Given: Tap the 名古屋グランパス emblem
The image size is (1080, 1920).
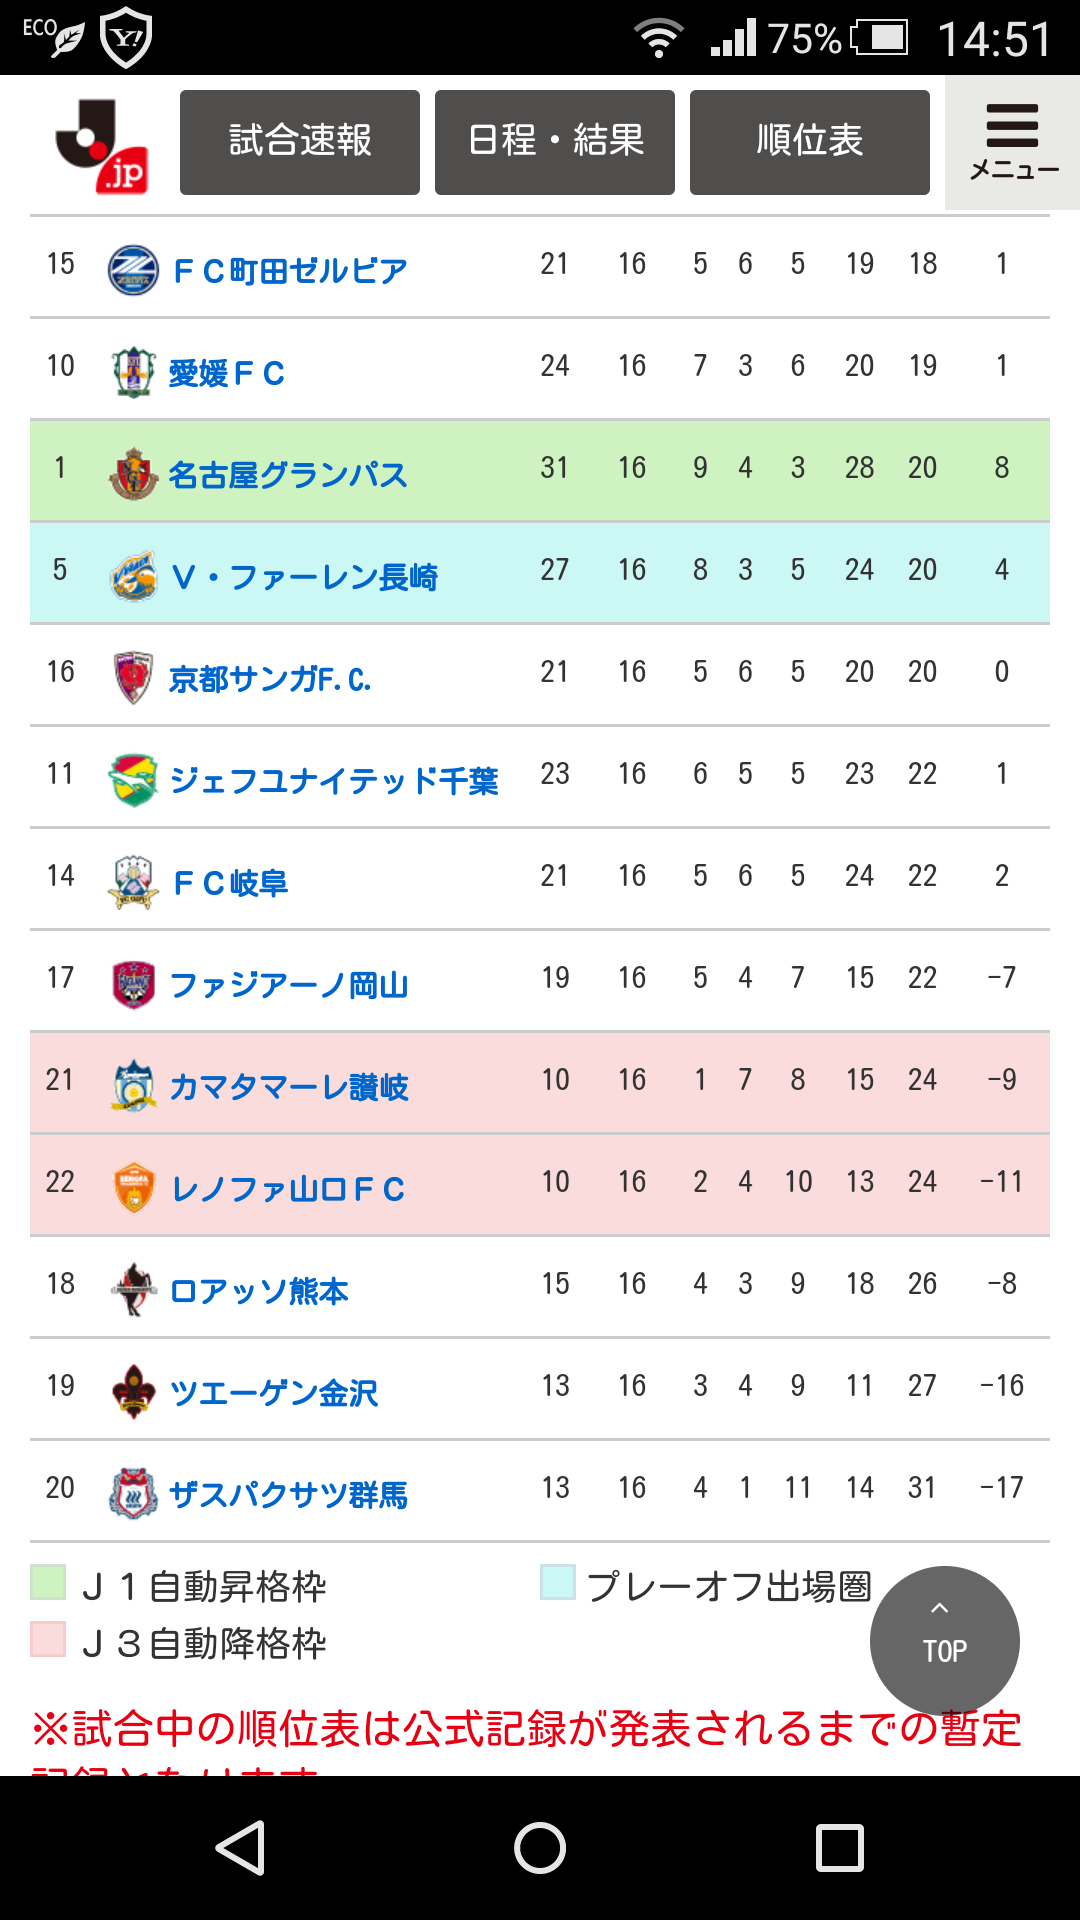Looking at the screenshot, I should [133, 474].
